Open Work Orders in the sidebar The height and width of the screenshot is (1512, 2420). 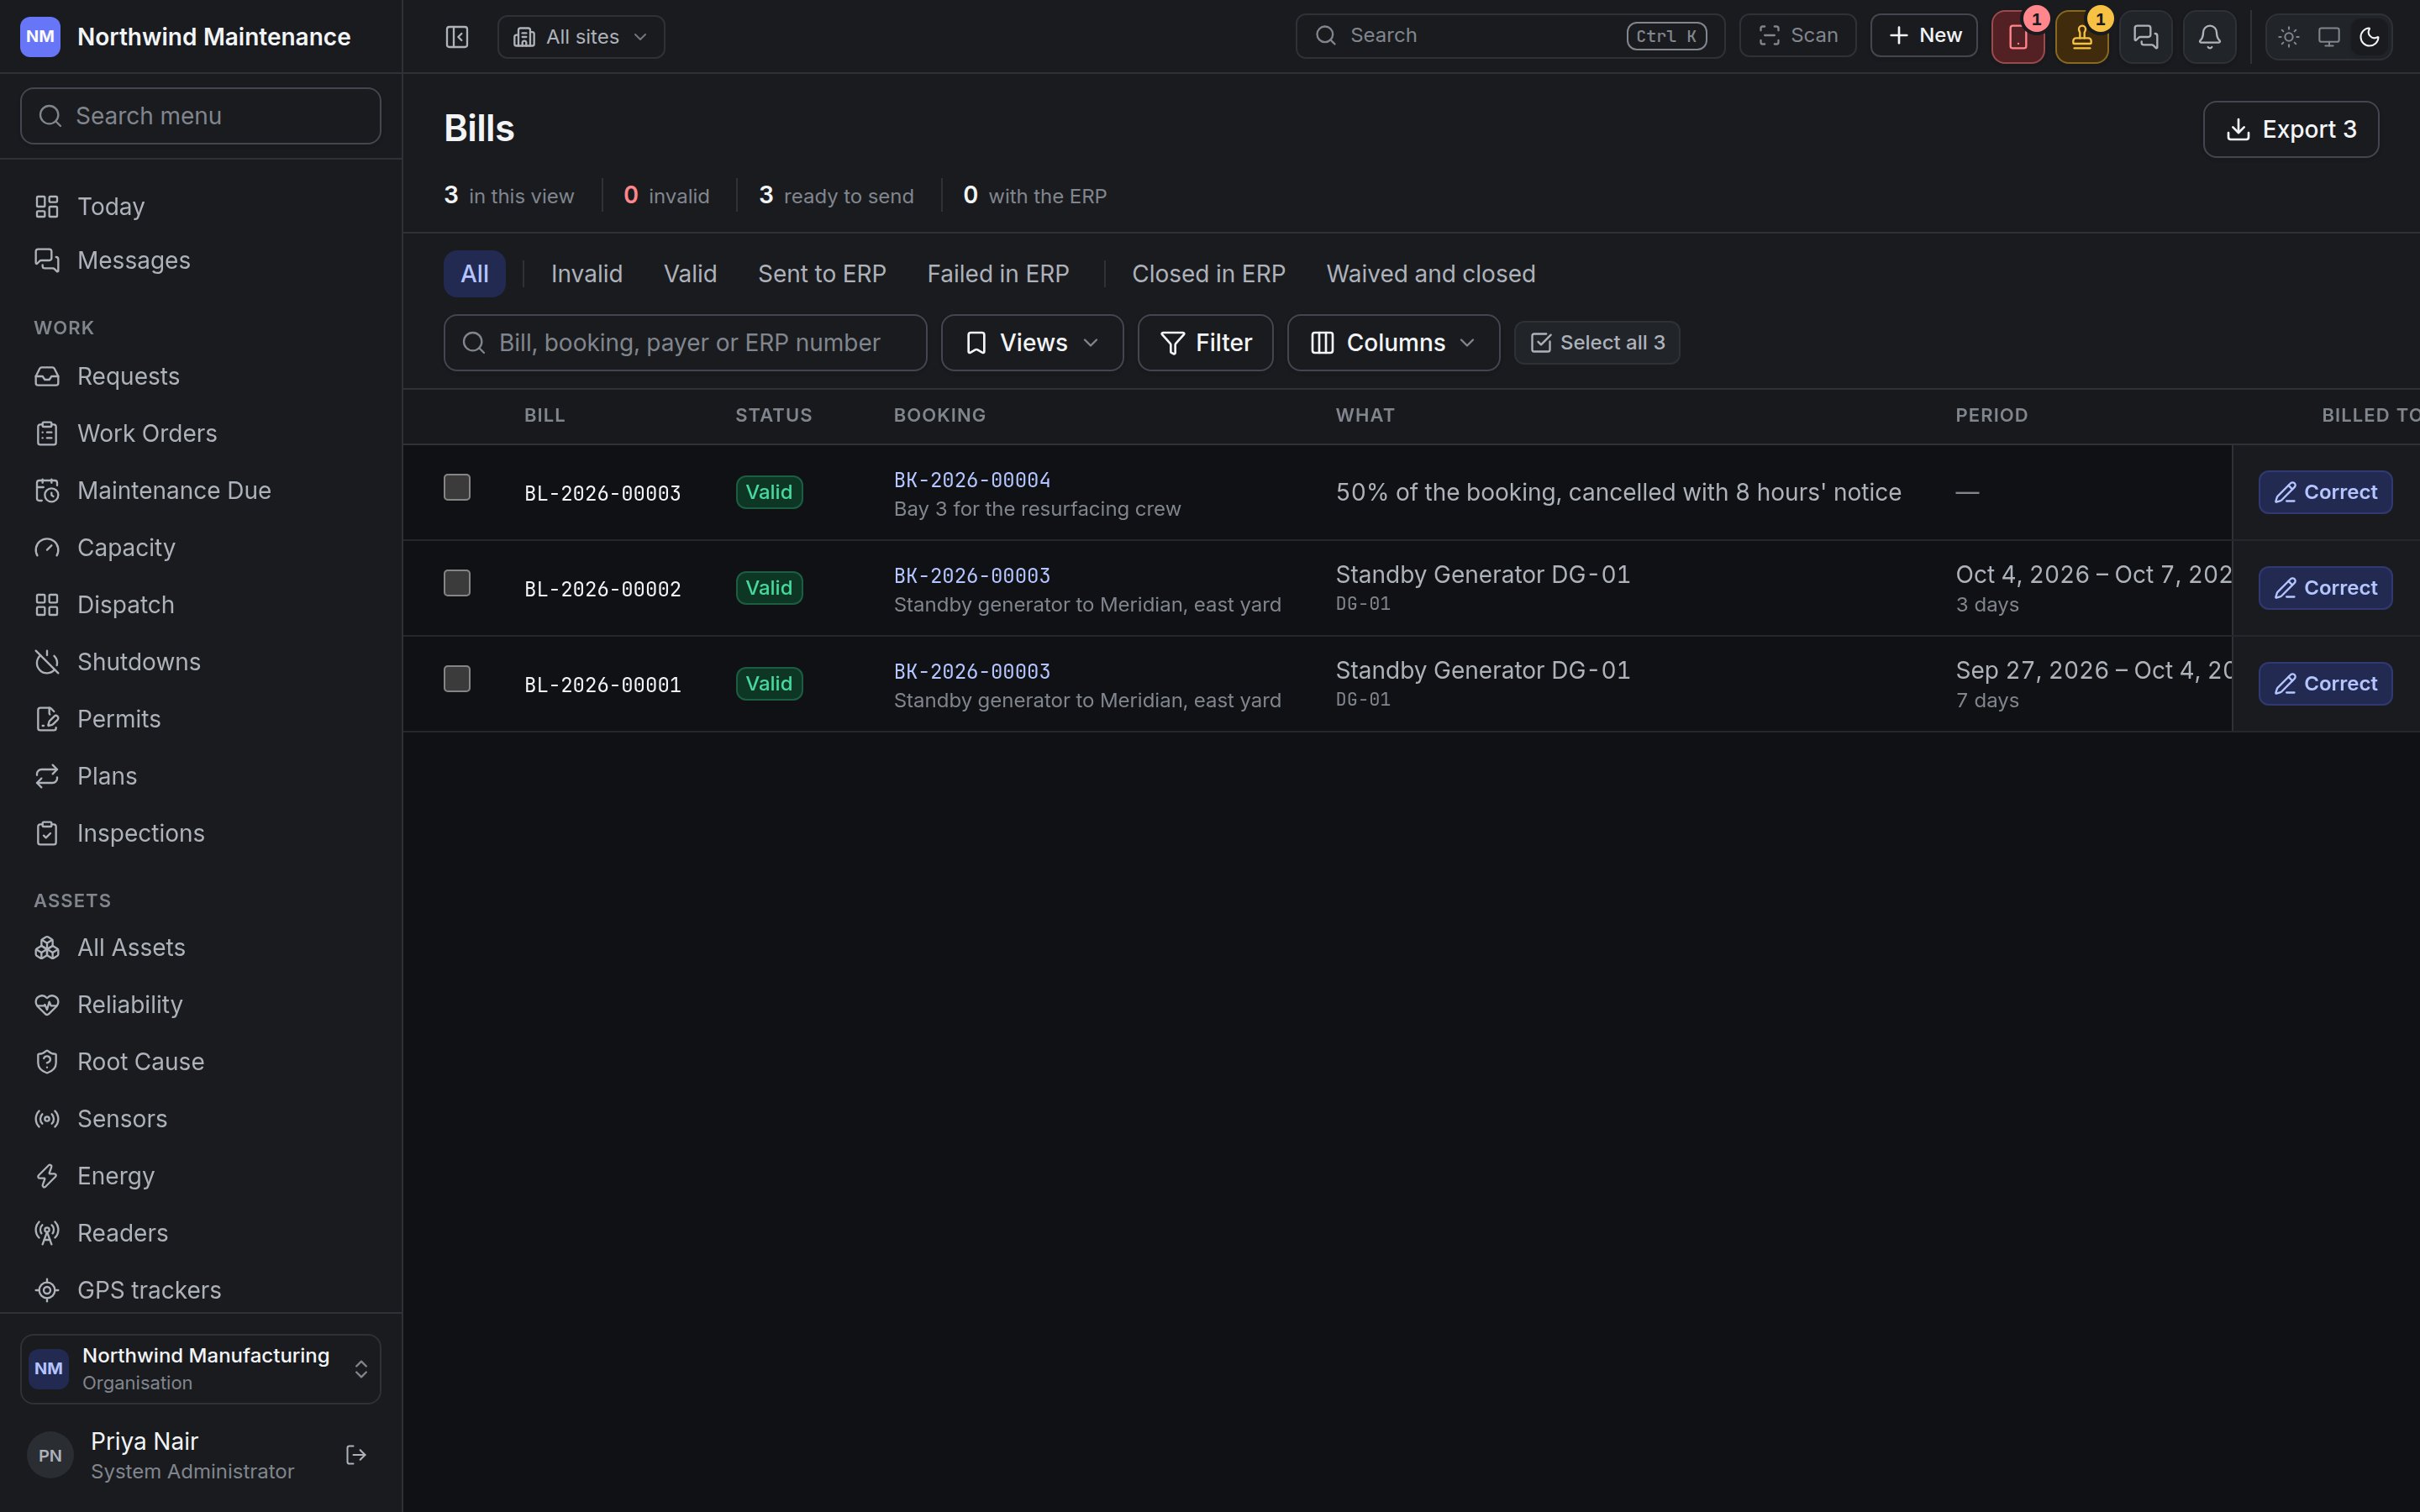point(200,433)
